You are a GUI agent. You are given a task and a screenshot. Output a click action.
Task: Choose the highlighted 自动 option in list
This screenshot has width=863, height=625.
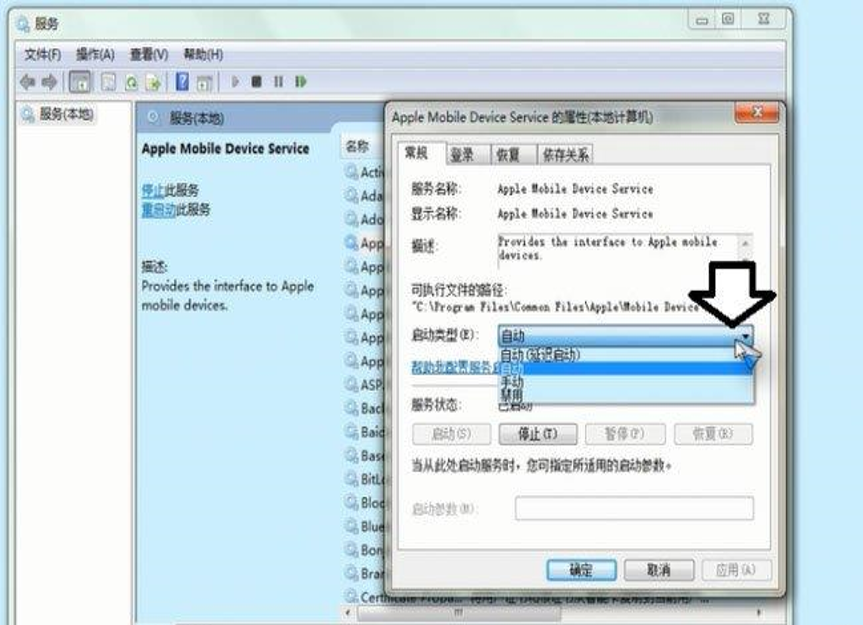click(626, 368)
